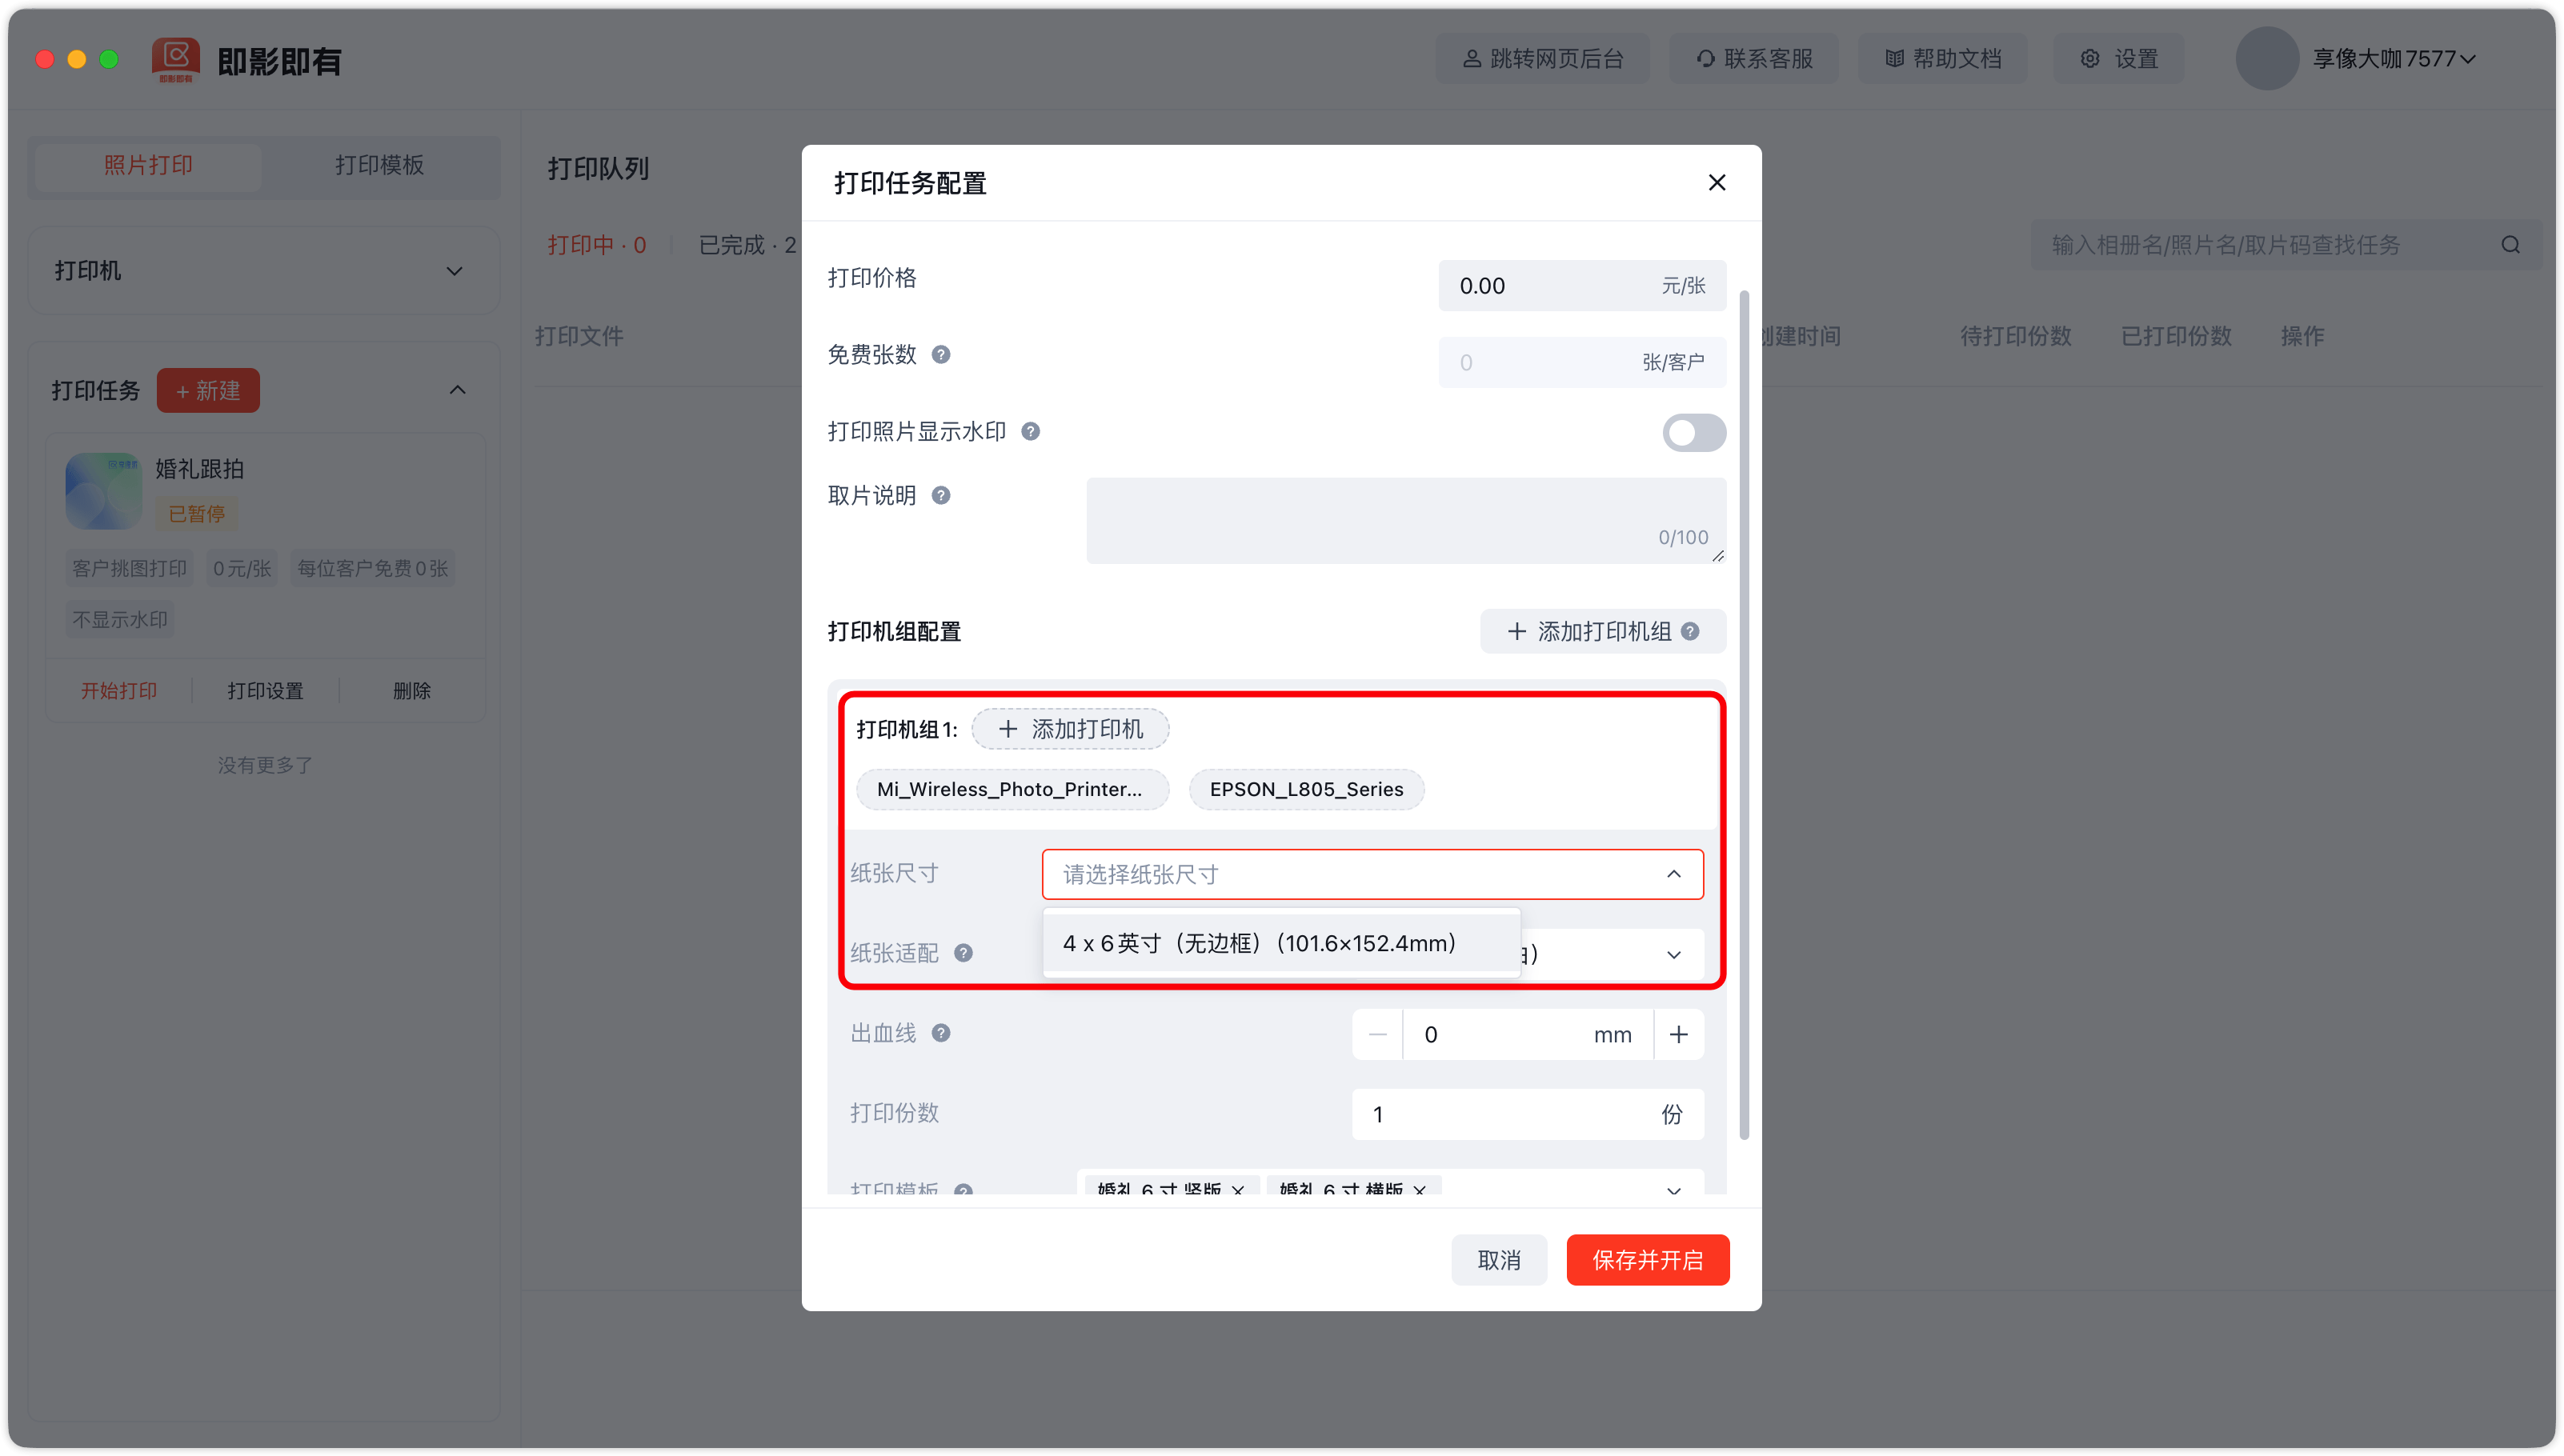Click help icon next to 免费张数
The image size is (2564, 1456).
click(x=941, y=355)
